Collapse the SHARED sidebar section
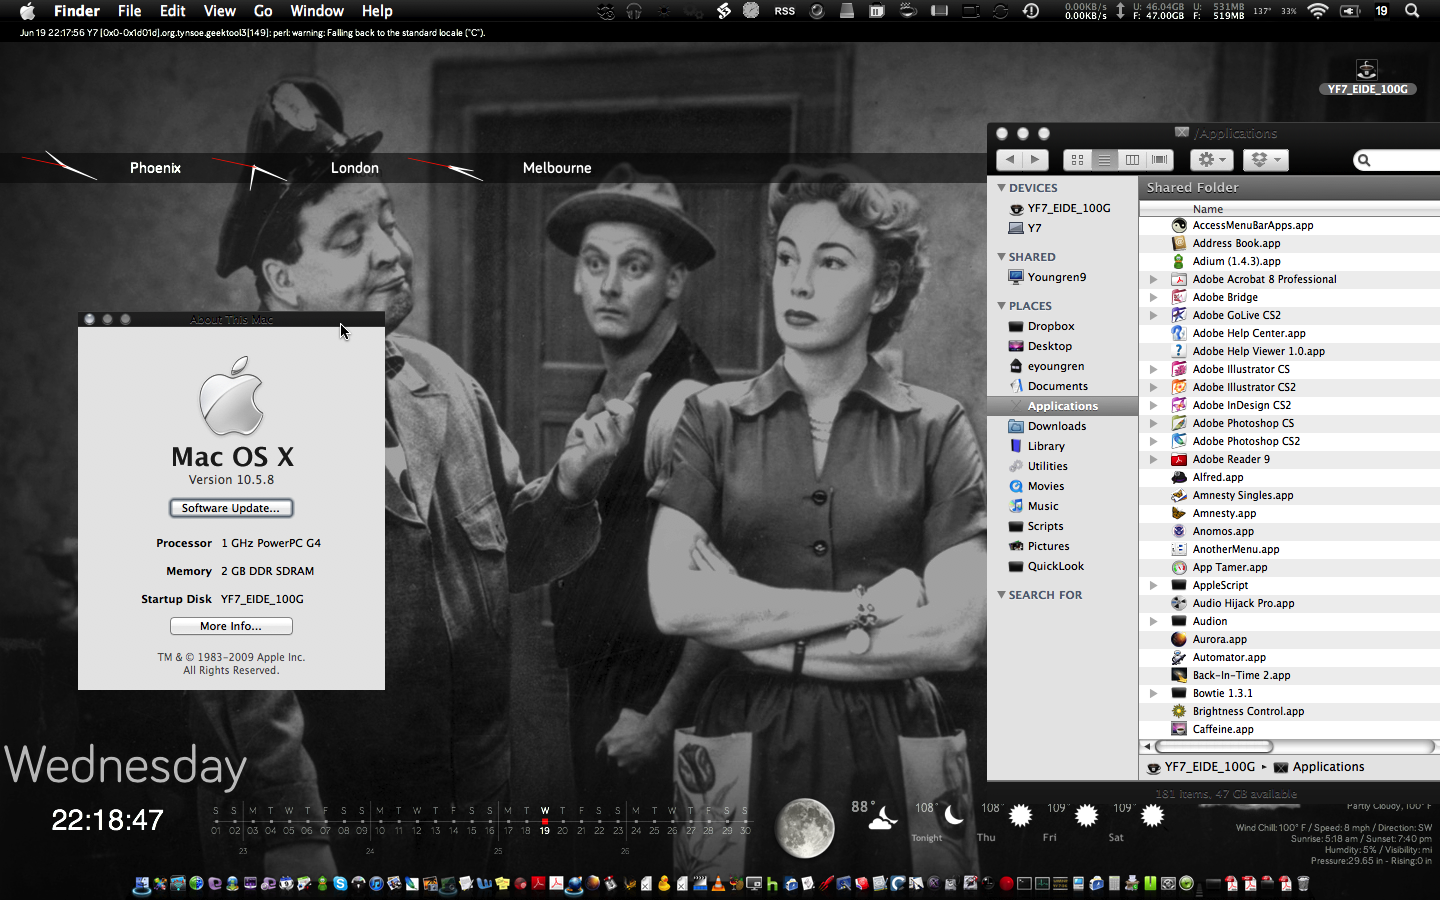This screenshot has height=900, width=1440. click(1002, 256)
